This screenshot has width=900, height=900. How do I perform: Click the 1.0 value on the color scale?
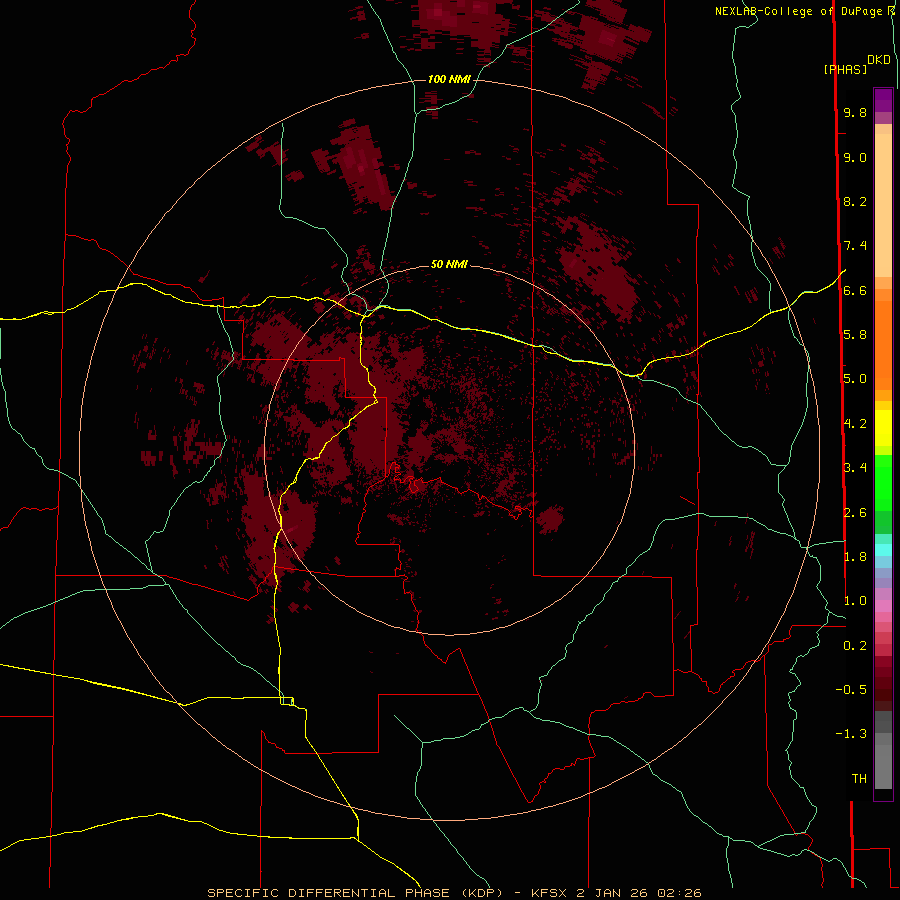855,601
